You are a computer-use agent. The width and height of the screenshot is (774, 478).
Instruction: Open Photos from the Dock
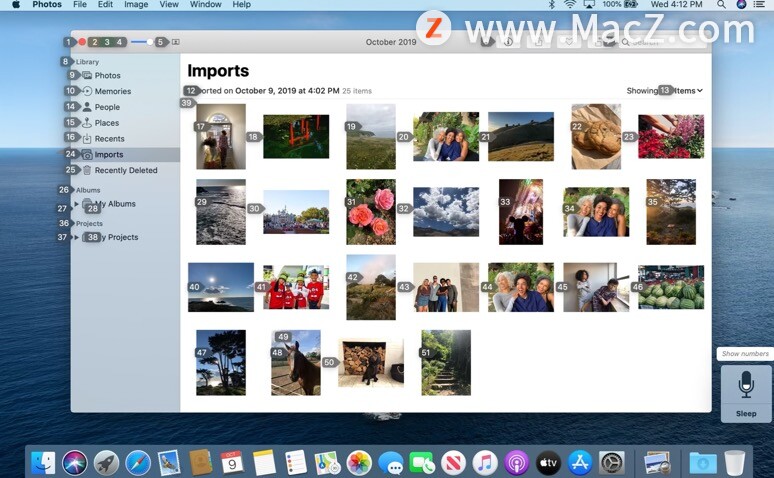pyautogui.click(x=359, y=463)
